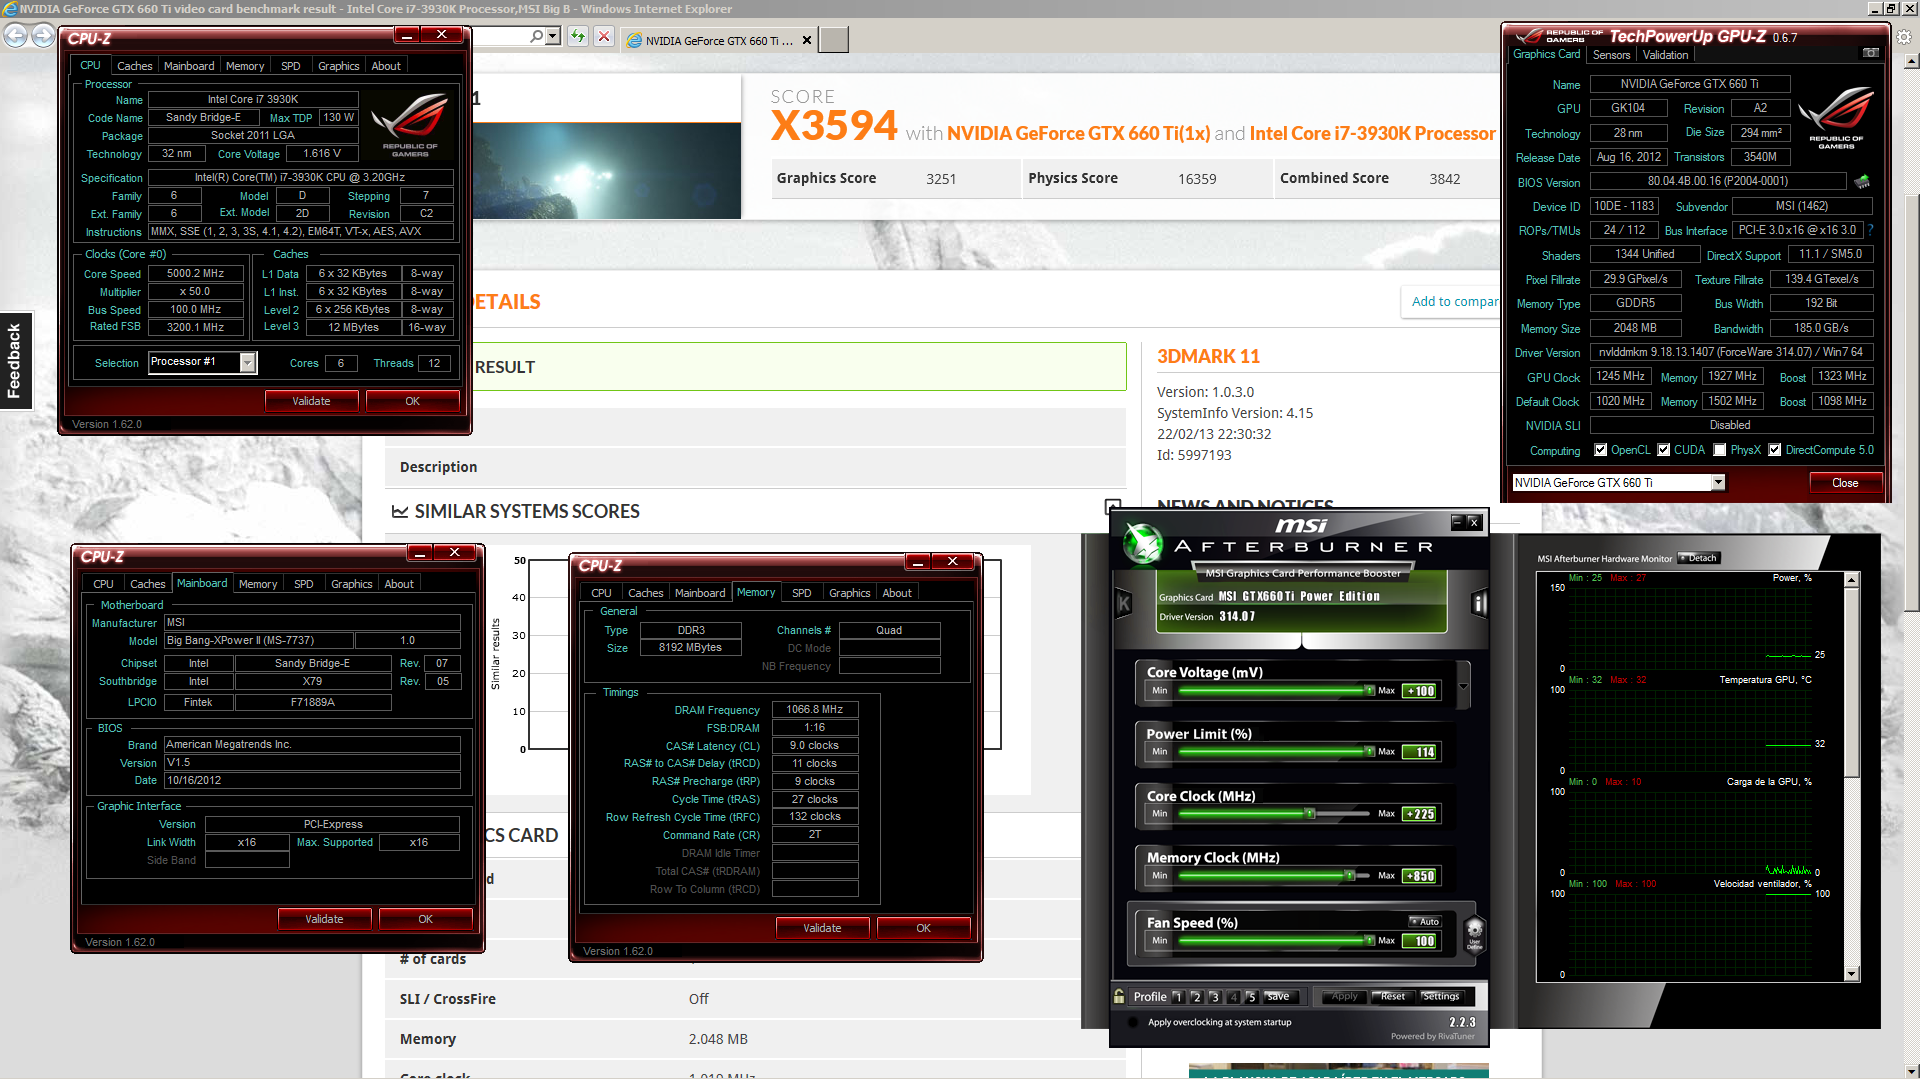Click the ROG logo in GPU-Z window
Viewport: 1920px width, 1080px height.
(1836, 118)
